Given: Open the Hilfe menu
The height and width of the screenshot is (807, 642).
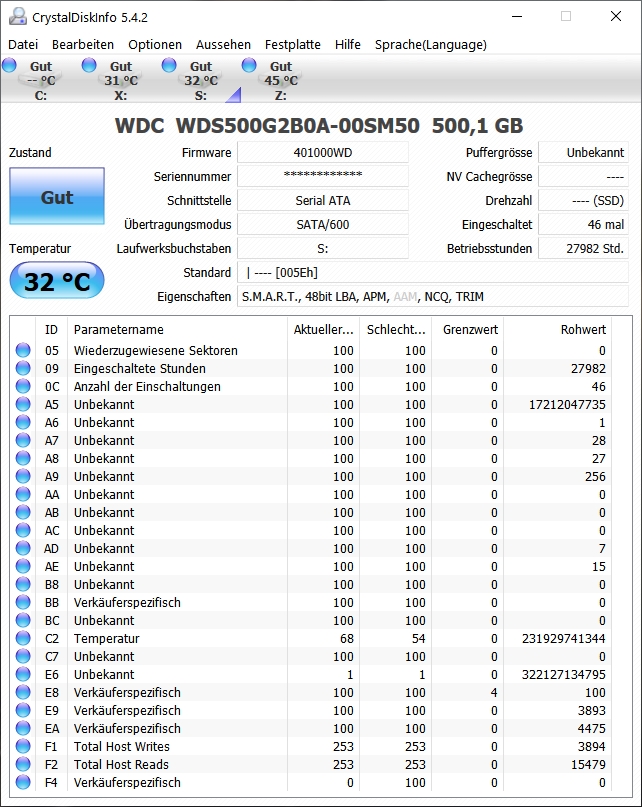Looking at the screenshot, I should pos(348,45).
